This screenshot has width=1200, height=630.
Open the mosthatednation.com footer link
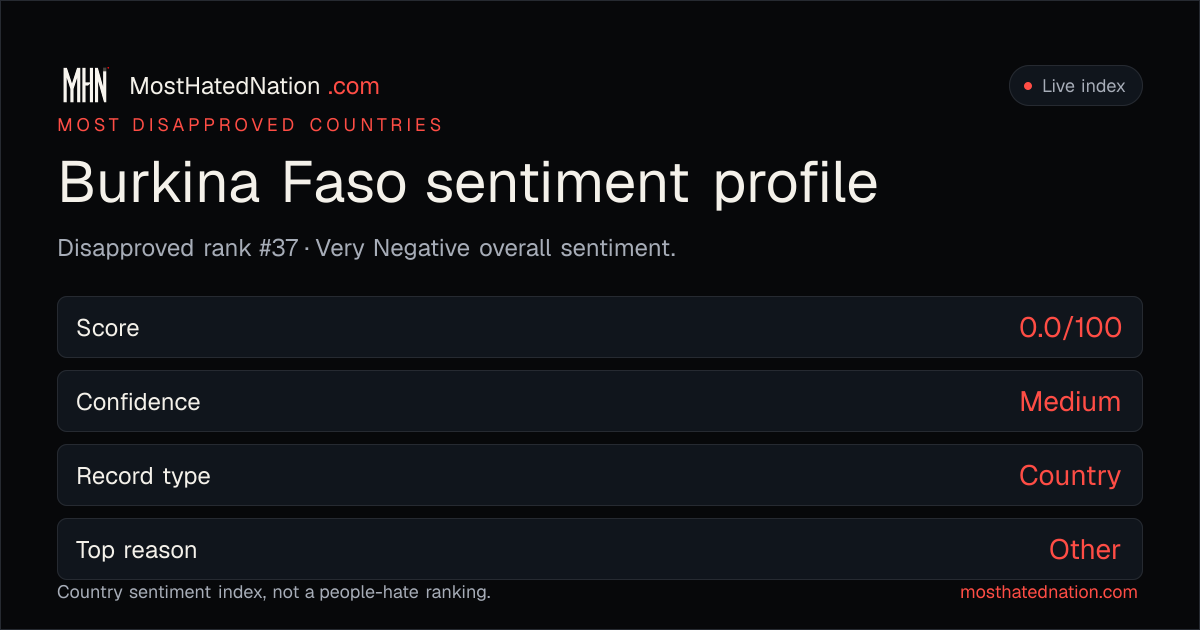click(1049, 592)
